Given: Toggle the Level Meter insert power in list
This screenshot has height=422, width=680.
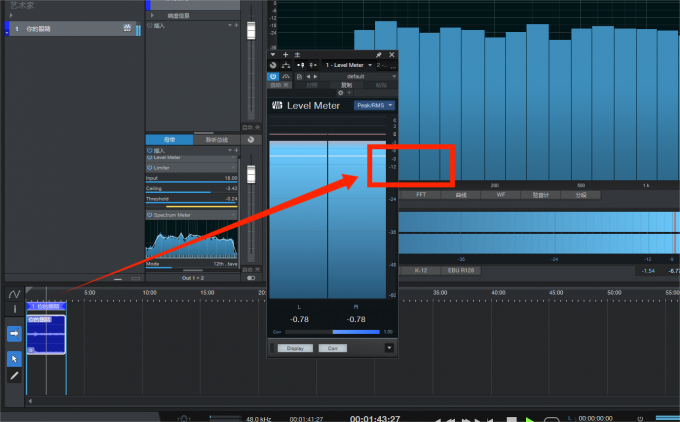Looking at the screenshot, I should point(150,158).
